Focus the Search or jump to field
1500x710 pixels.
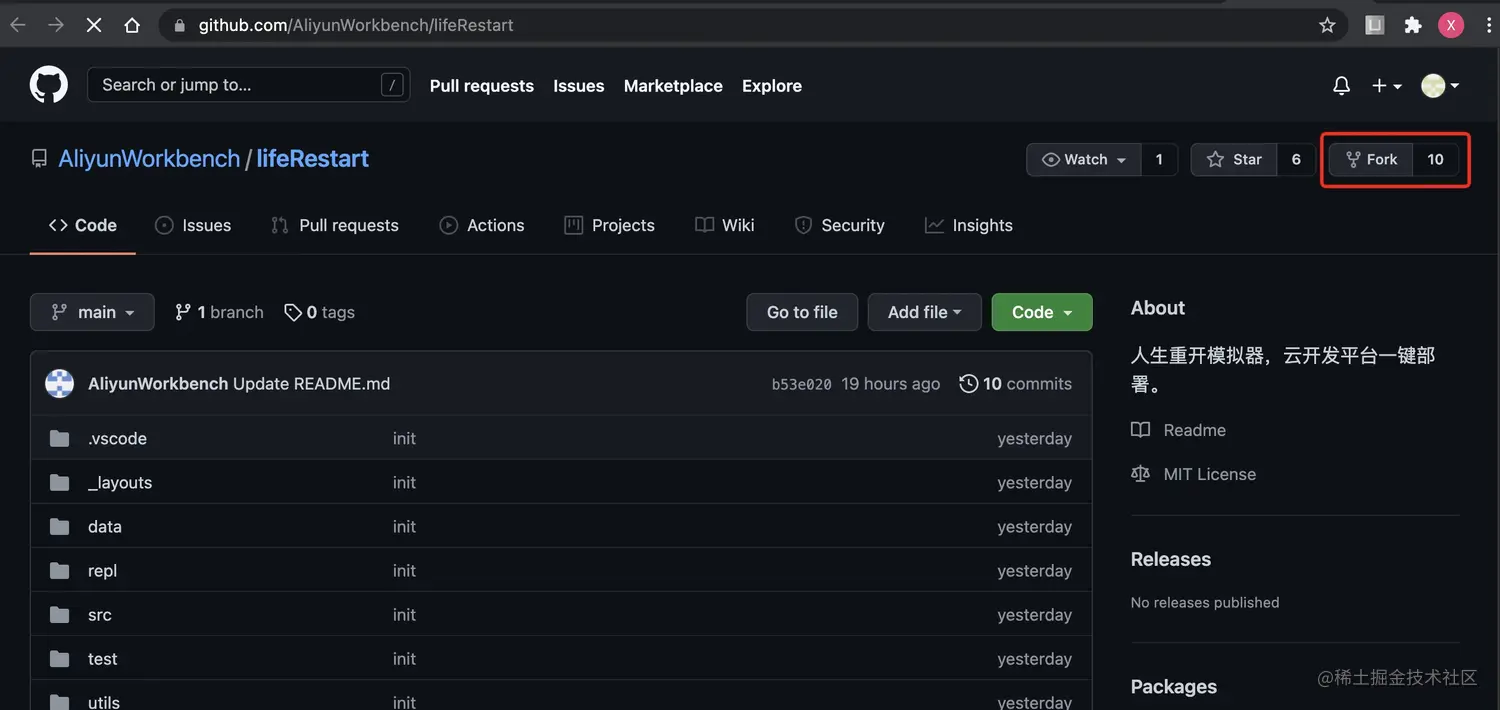[x=248, y=85]
